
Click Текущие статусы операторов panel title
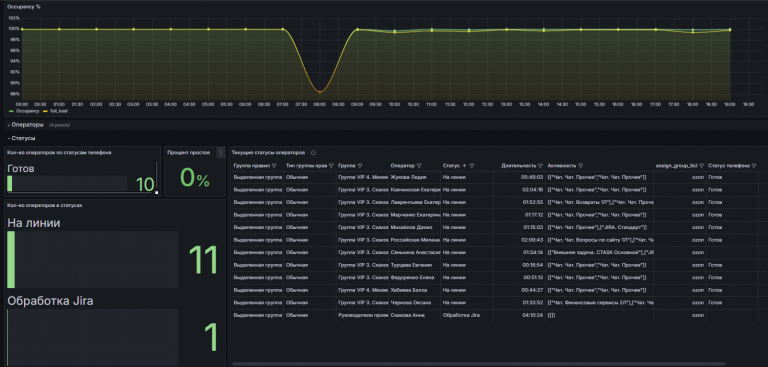[x=268, y=153]
